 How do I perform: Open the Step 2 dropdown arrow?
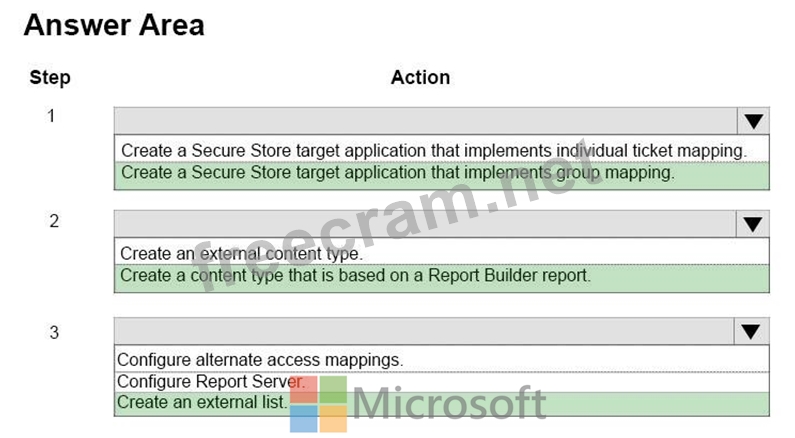tap(753, 224)
